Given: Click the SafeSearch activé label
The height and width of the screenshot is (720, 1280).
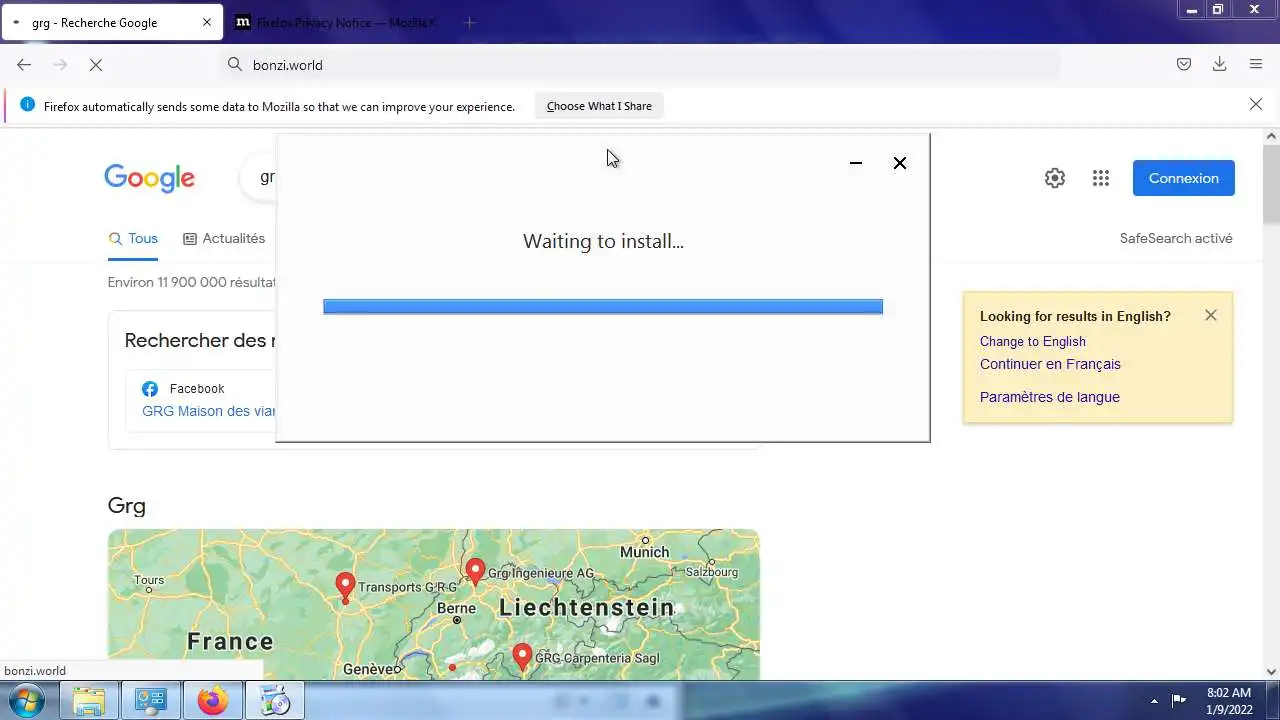Looking at the screenshot, I should (1176, 238).
